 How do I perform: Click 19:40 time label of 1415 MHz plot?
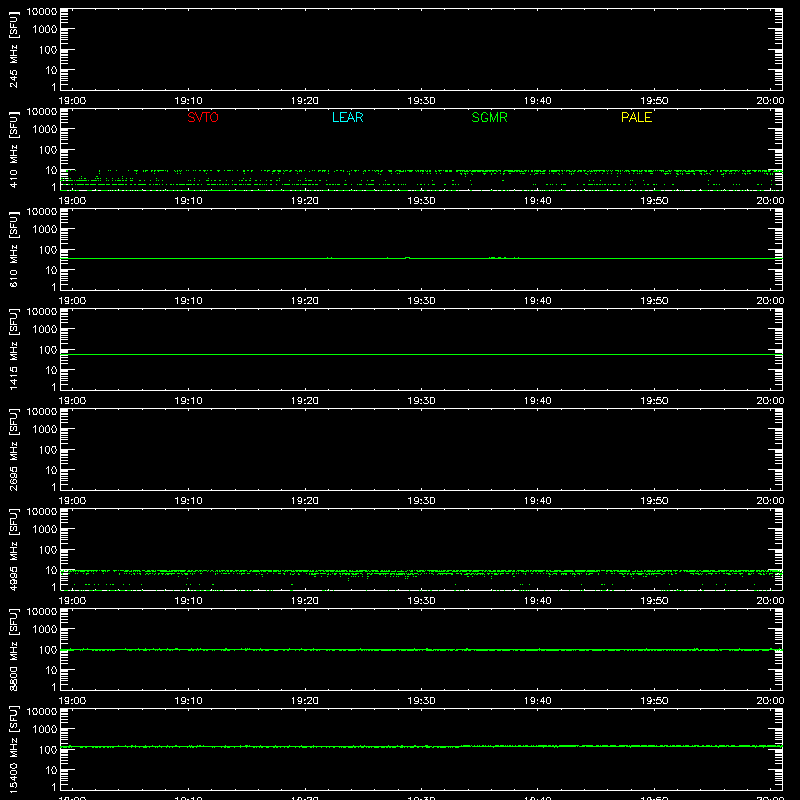coord(538,401)
